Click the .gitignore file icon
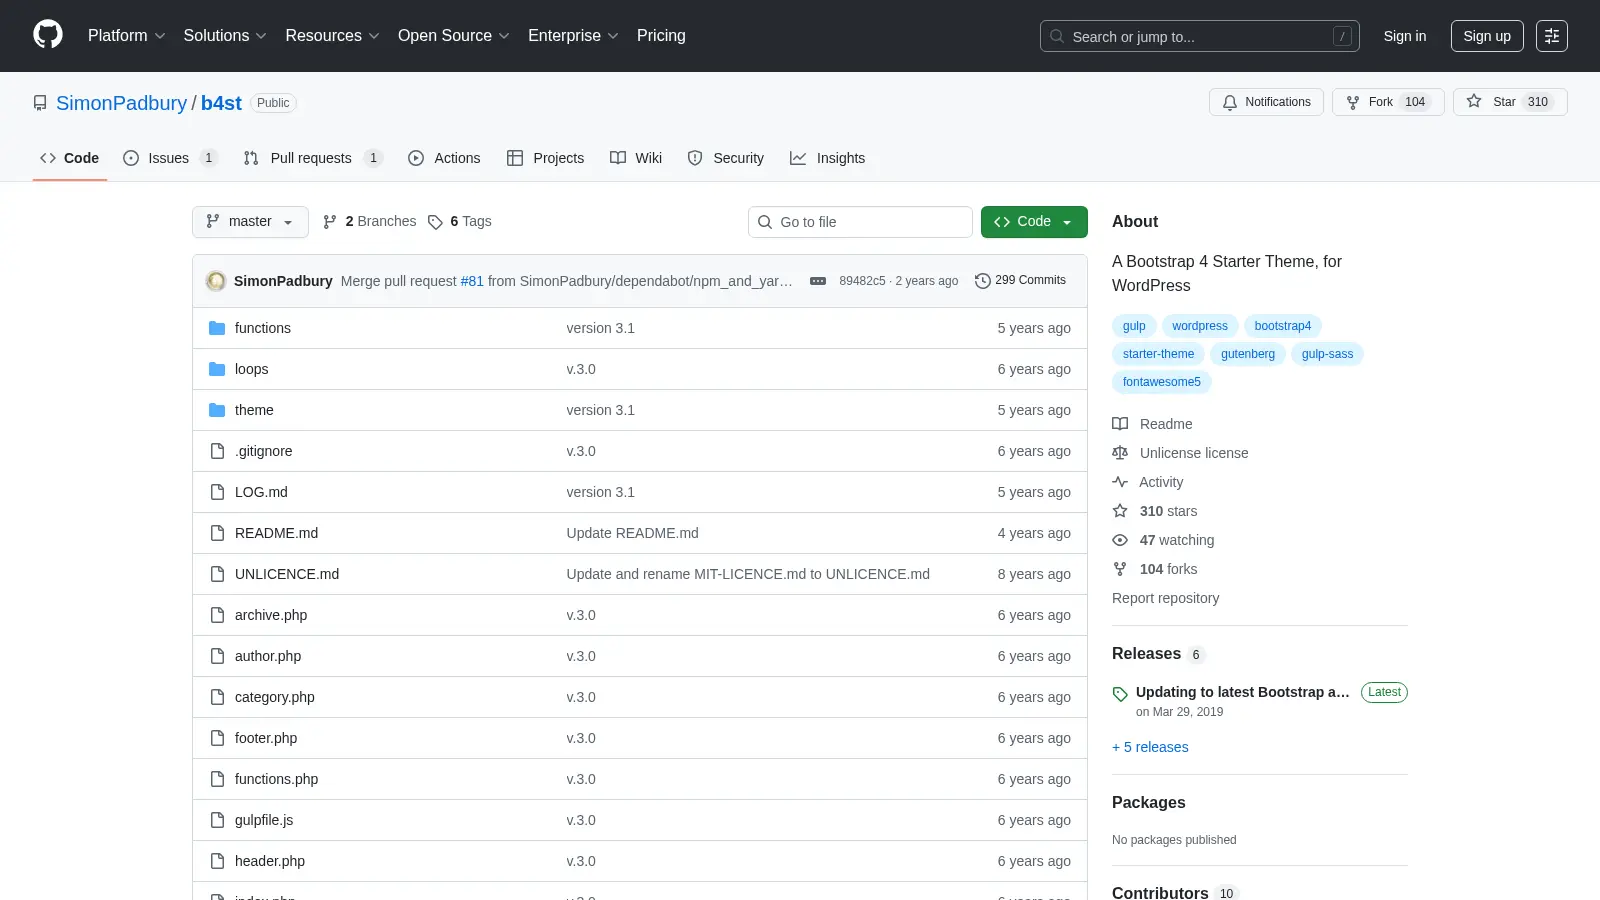The height and width of the screenshot is (900, 1600). (x=217, y=451)
